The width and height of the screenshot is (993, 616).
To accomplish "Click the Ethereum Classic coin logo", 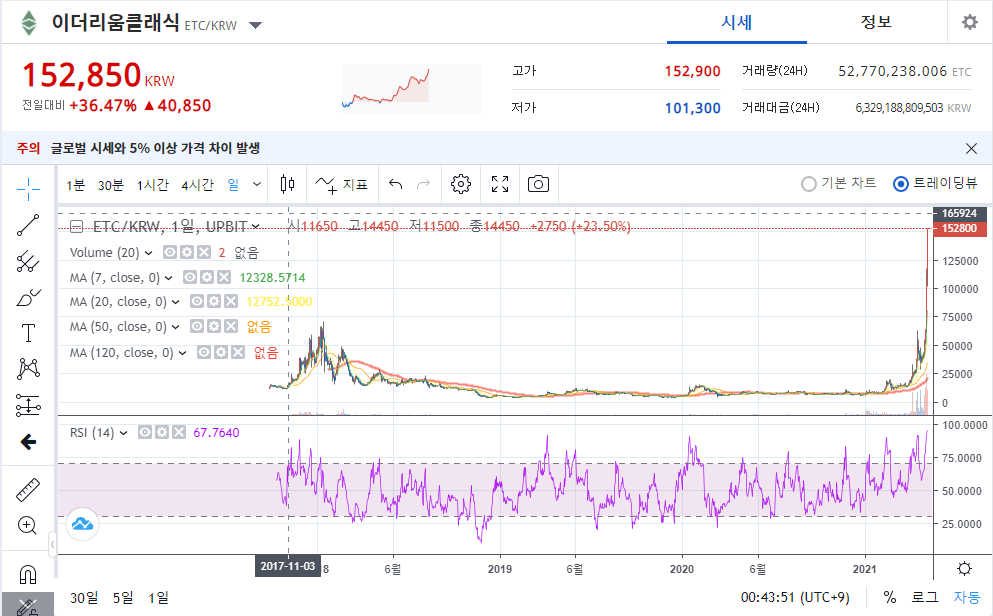I will click(28, 23).
